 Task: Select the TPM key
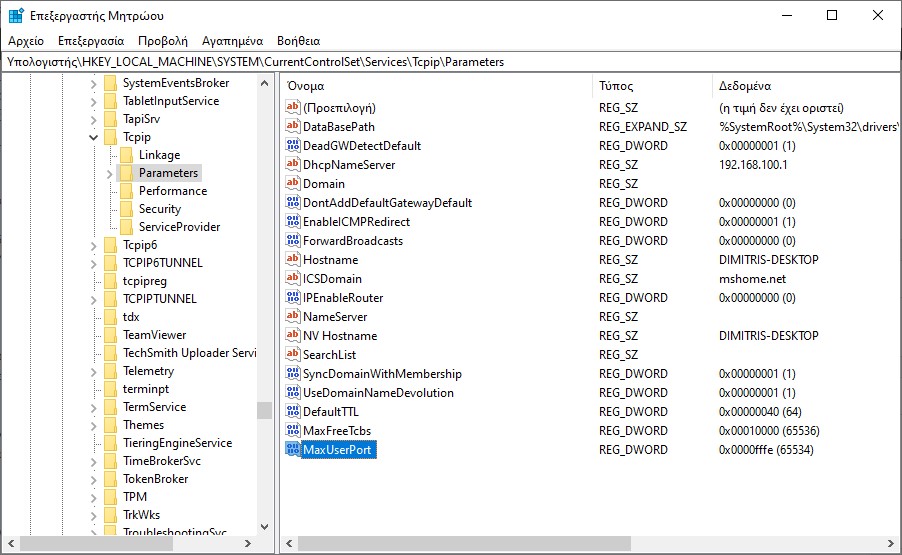pyautogui.click(x=135, y=496)
